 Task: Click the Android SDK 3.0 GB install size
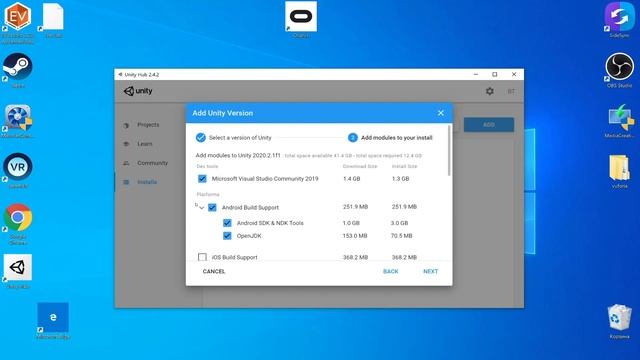399,223
